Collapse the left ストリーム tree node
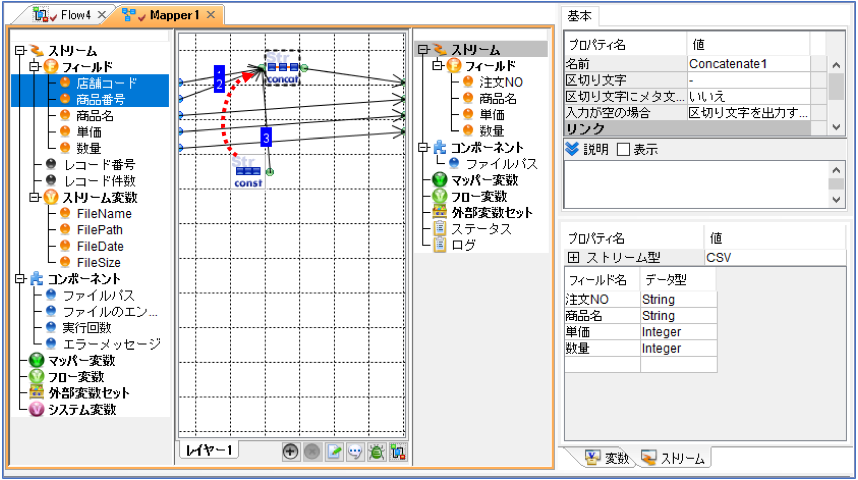Viewport: 858px width, 480px height. click(x=20, y=50)
